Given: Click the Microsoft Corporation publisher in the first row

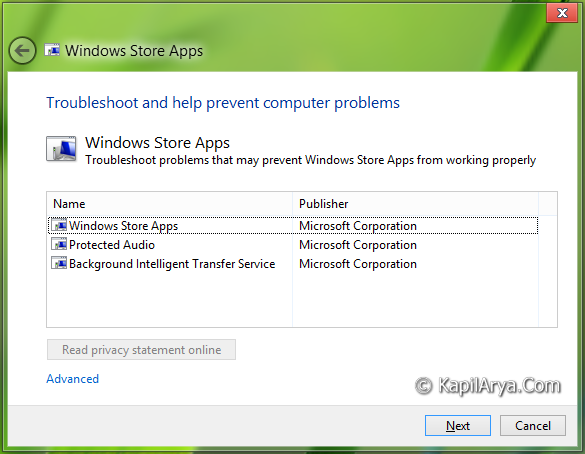Looking at the screenshot, I should [x=358, y=226].
